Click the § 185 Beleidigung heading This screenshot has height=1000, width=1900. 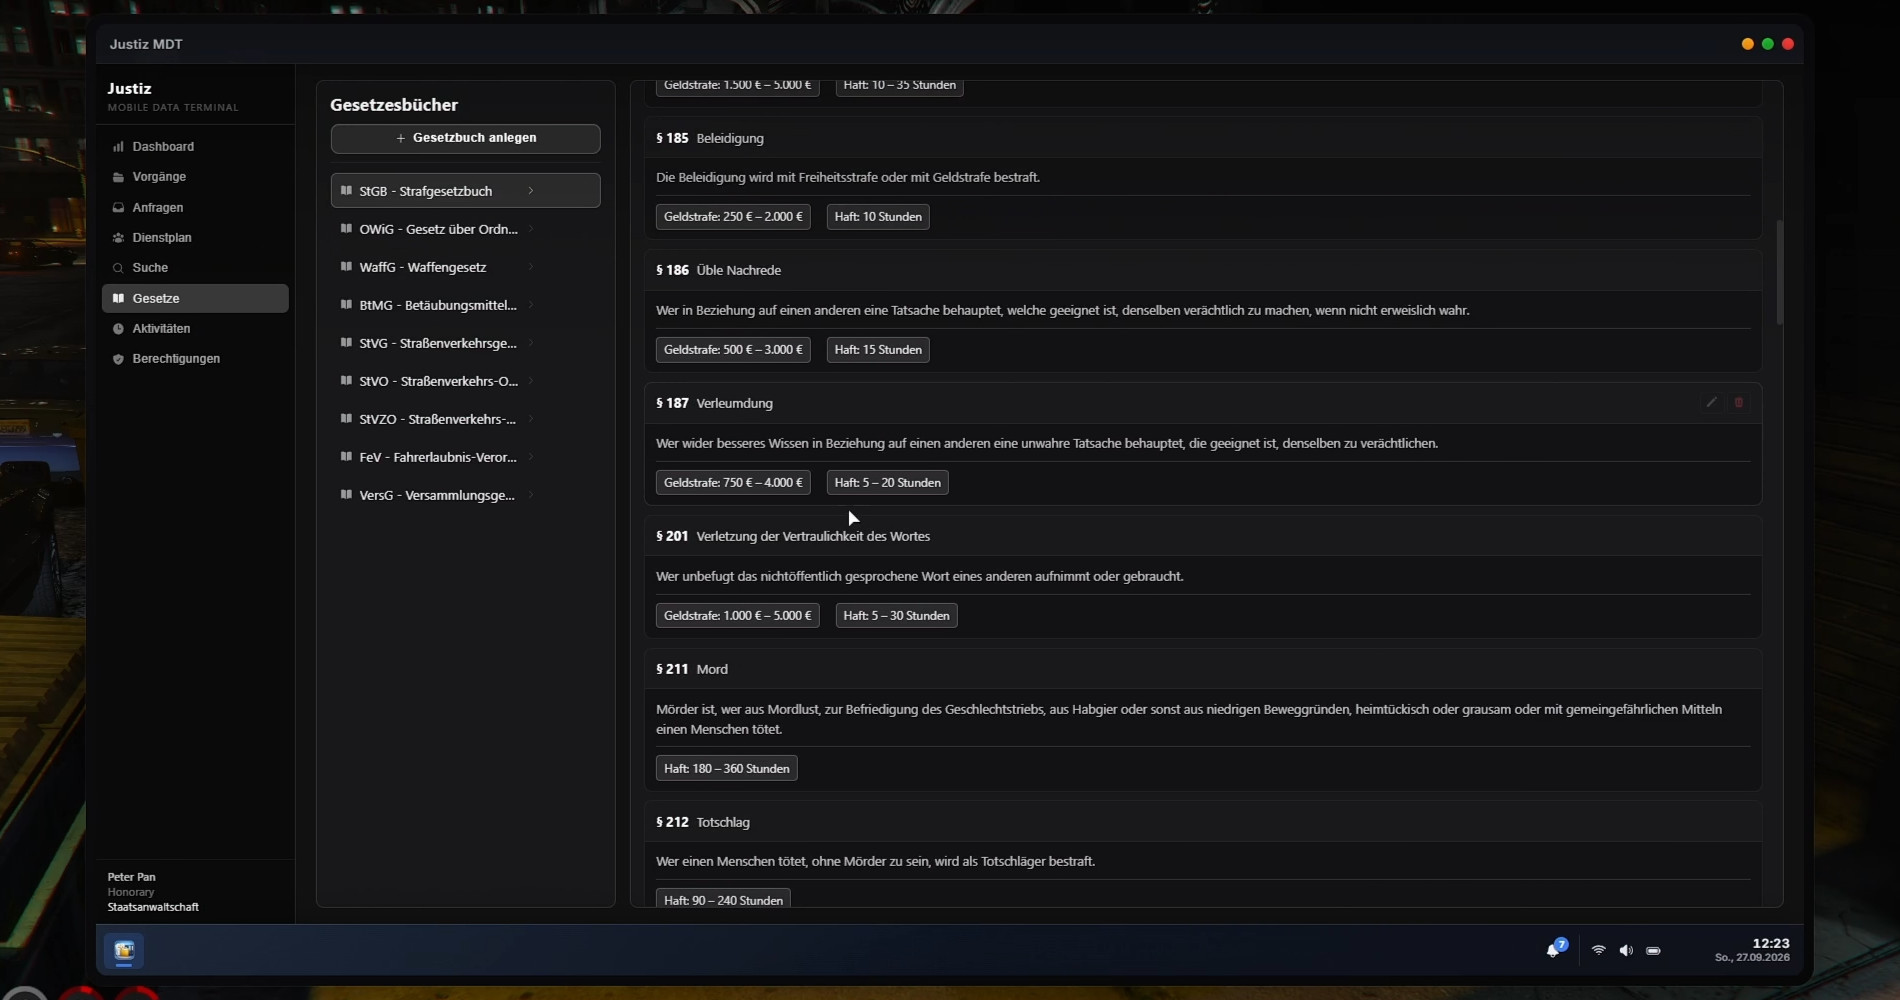pos(709,138)
